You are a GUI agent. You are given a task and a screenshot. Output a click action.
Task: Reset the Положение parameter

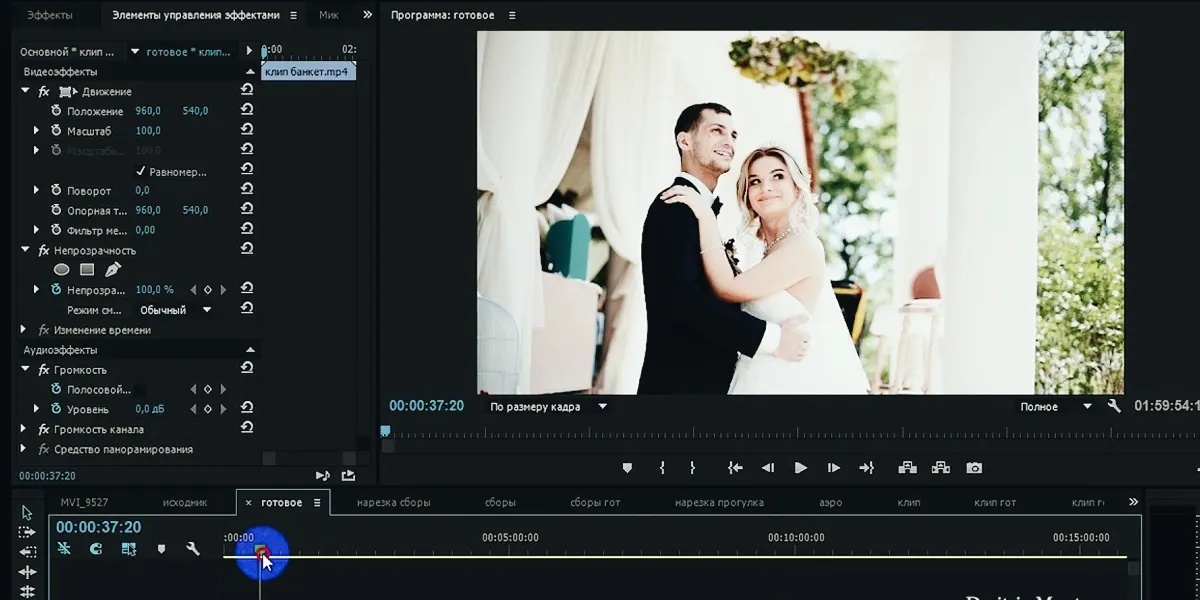coord(247,111)
